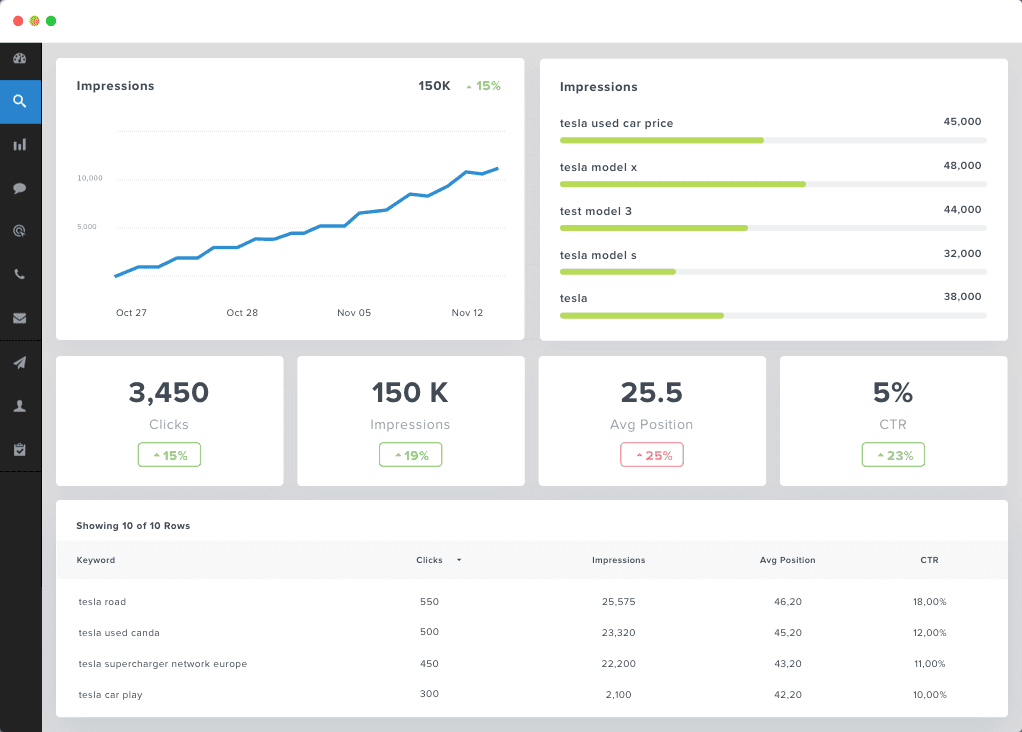Click the 32,000 impressions value
The height and width of the screenshot is (732, 1022).
click(x=962, y=254)
